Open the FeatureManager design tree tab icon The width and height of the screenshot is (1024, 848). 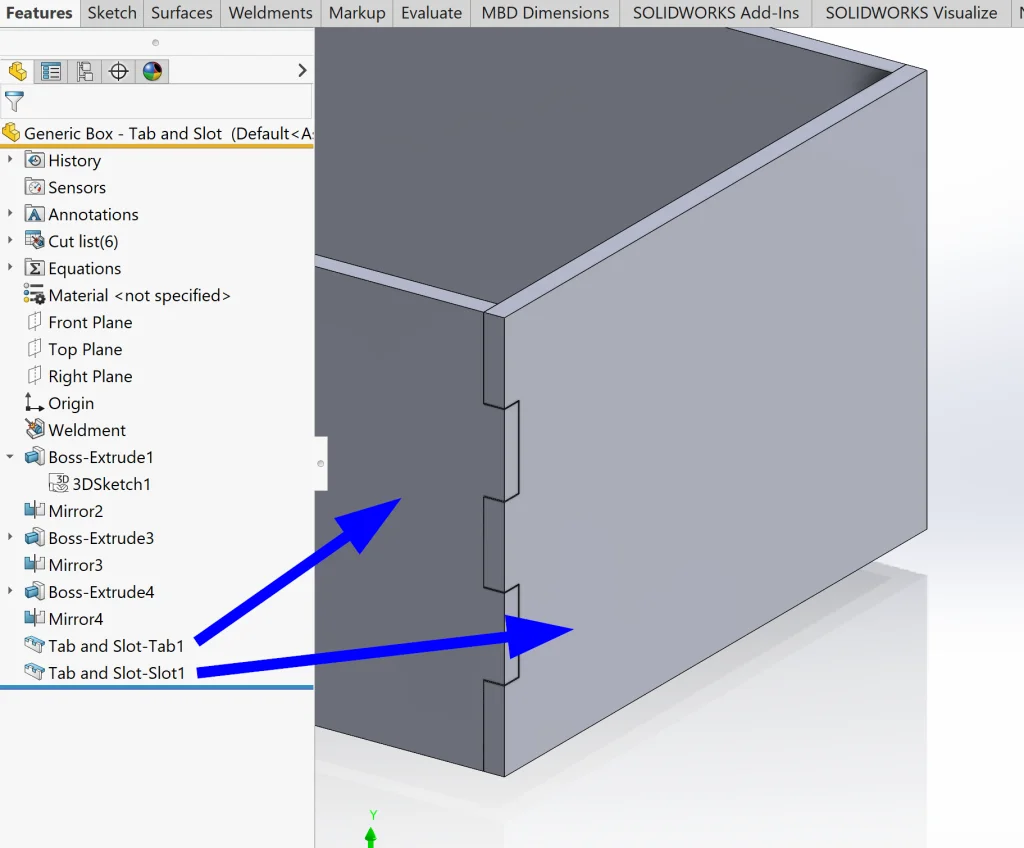click(x=17, y=71)
